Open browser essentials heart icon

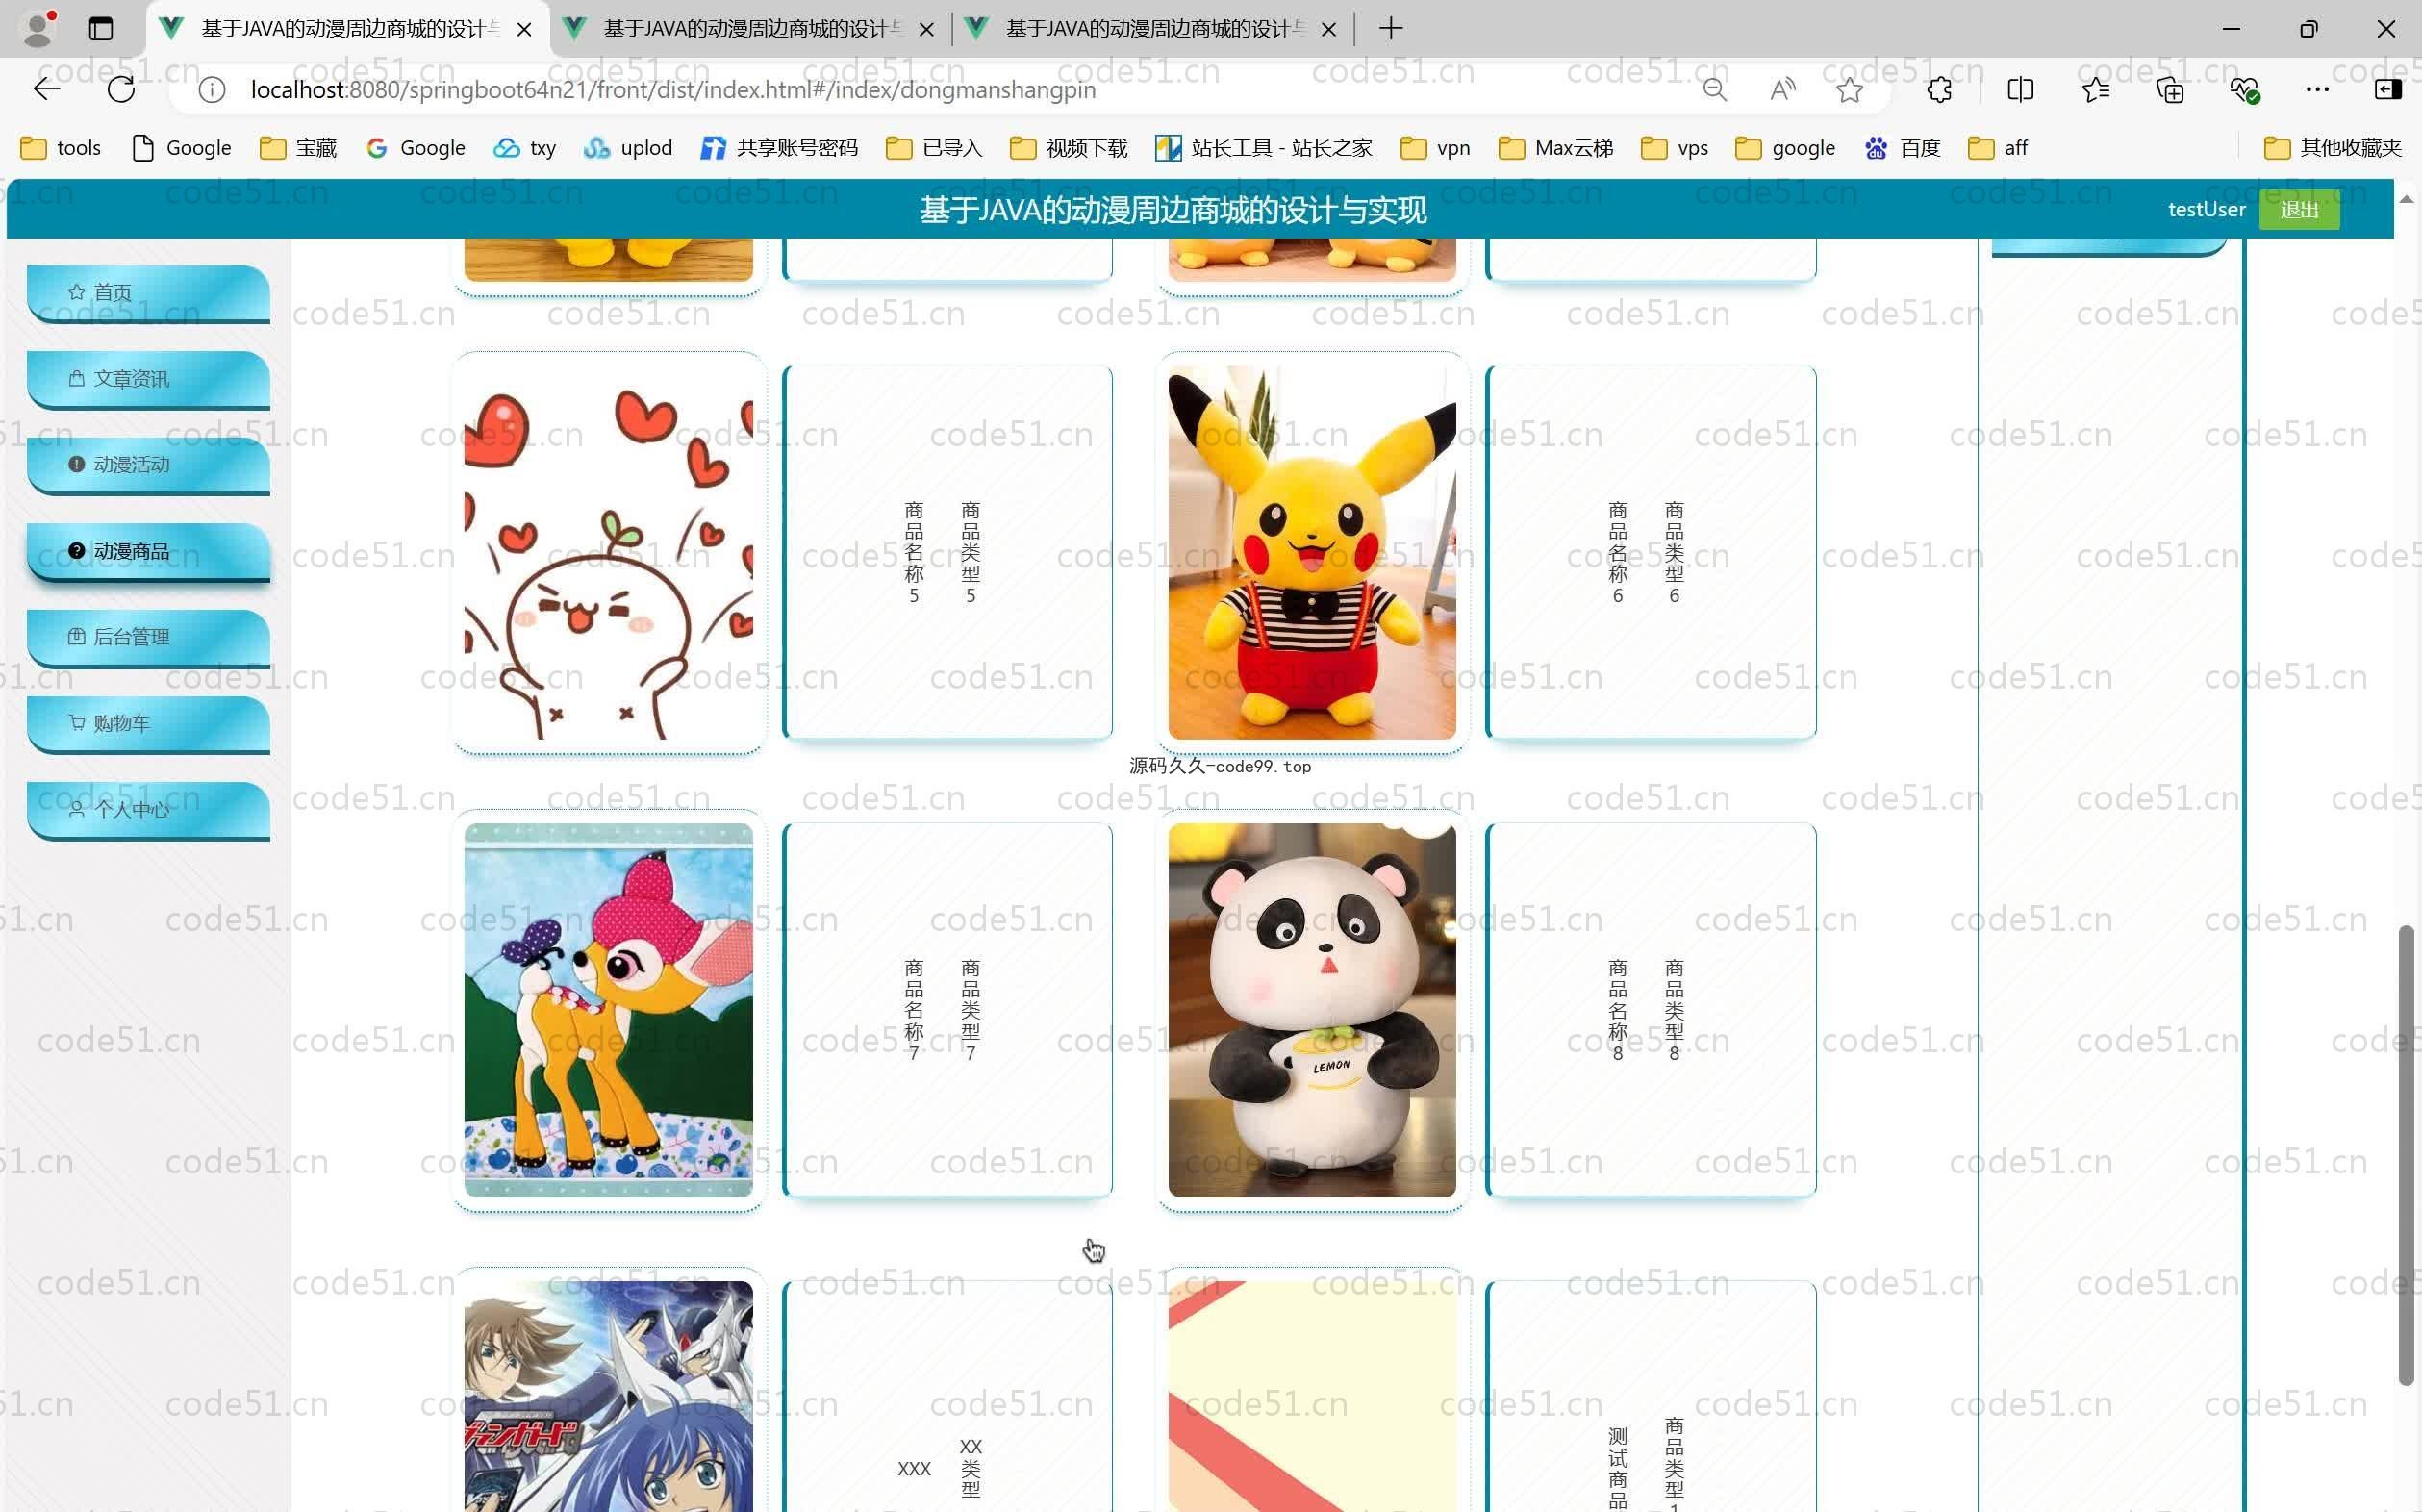2244,90
